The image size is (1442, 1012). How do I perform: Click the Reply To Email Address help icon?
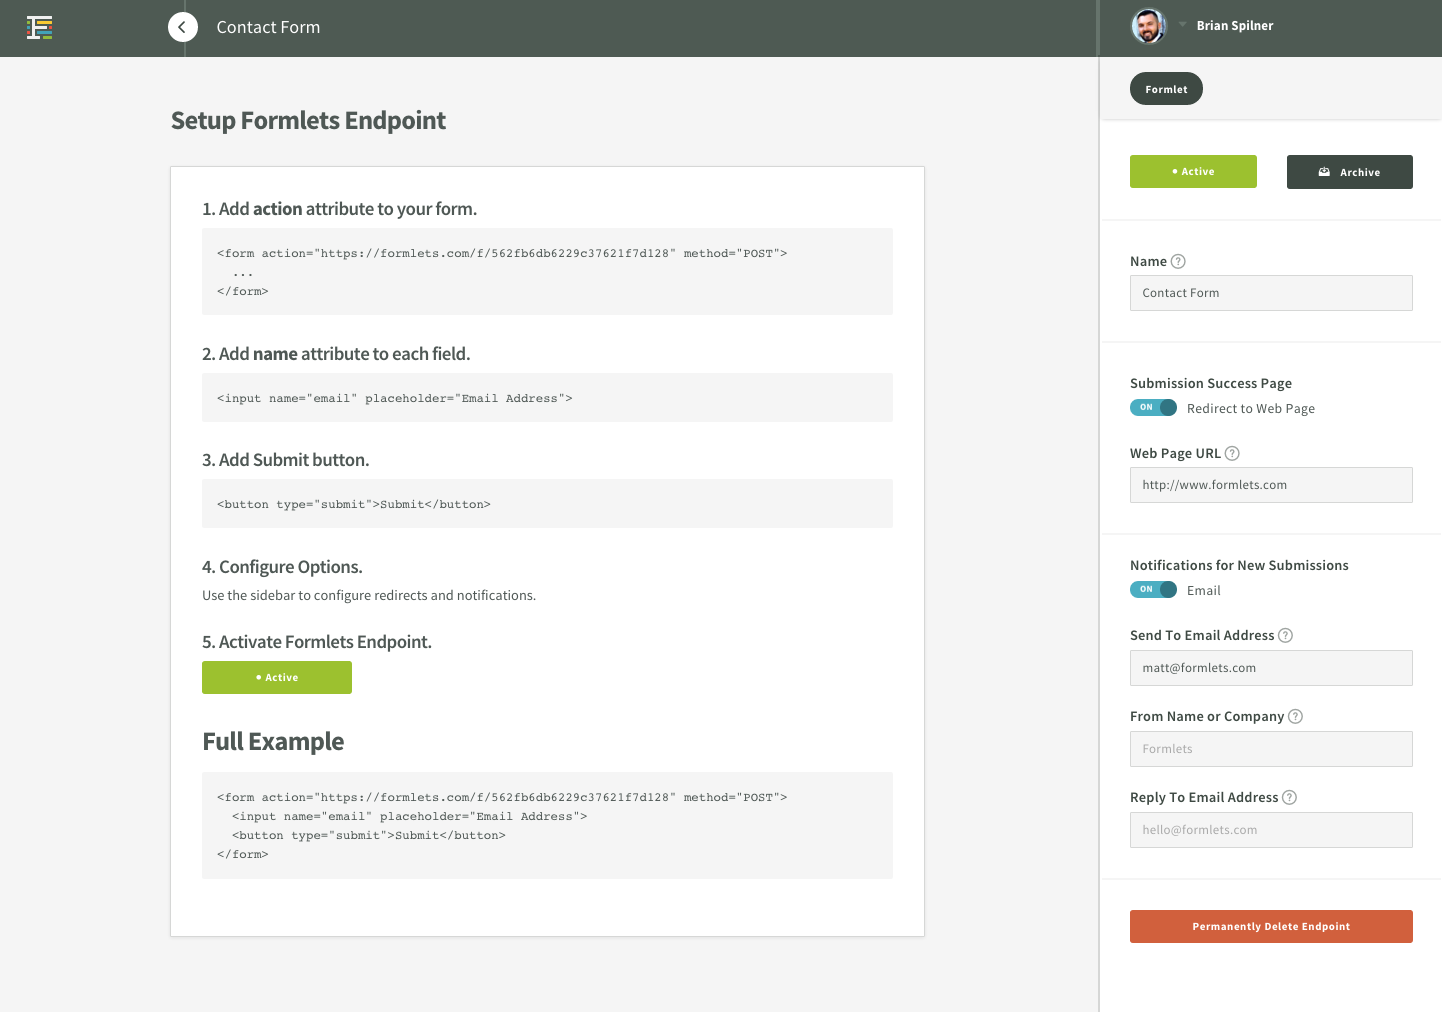pyautogui.click(x=1290, y=797)
